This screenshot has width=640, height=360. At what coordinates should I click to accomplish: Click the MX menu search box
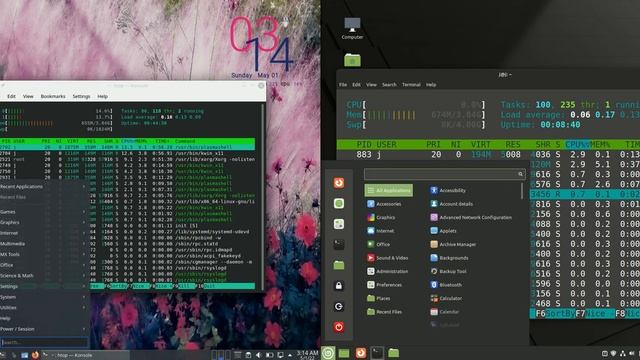click(44, 342)
